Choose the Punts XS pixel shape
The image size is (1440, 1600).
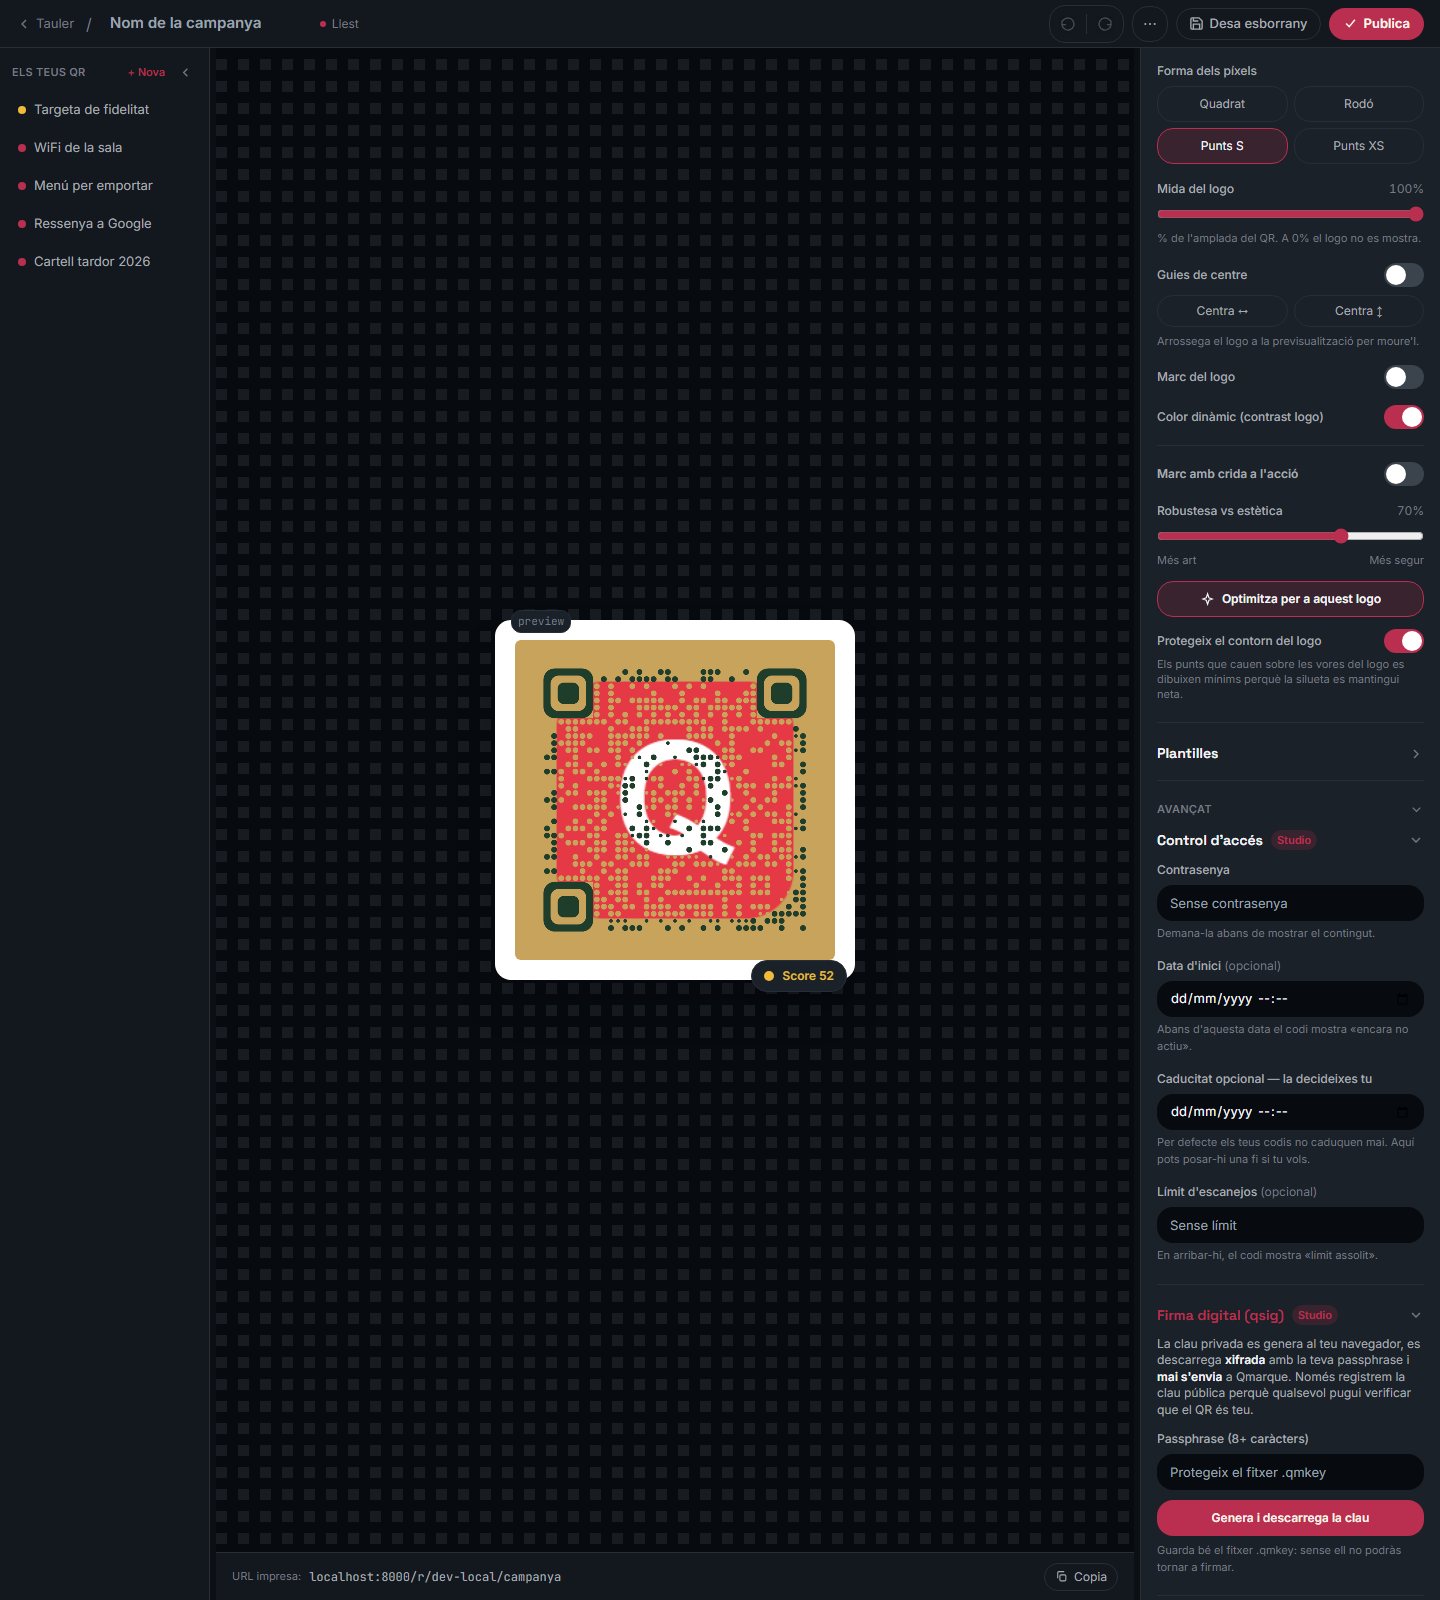1359,146
